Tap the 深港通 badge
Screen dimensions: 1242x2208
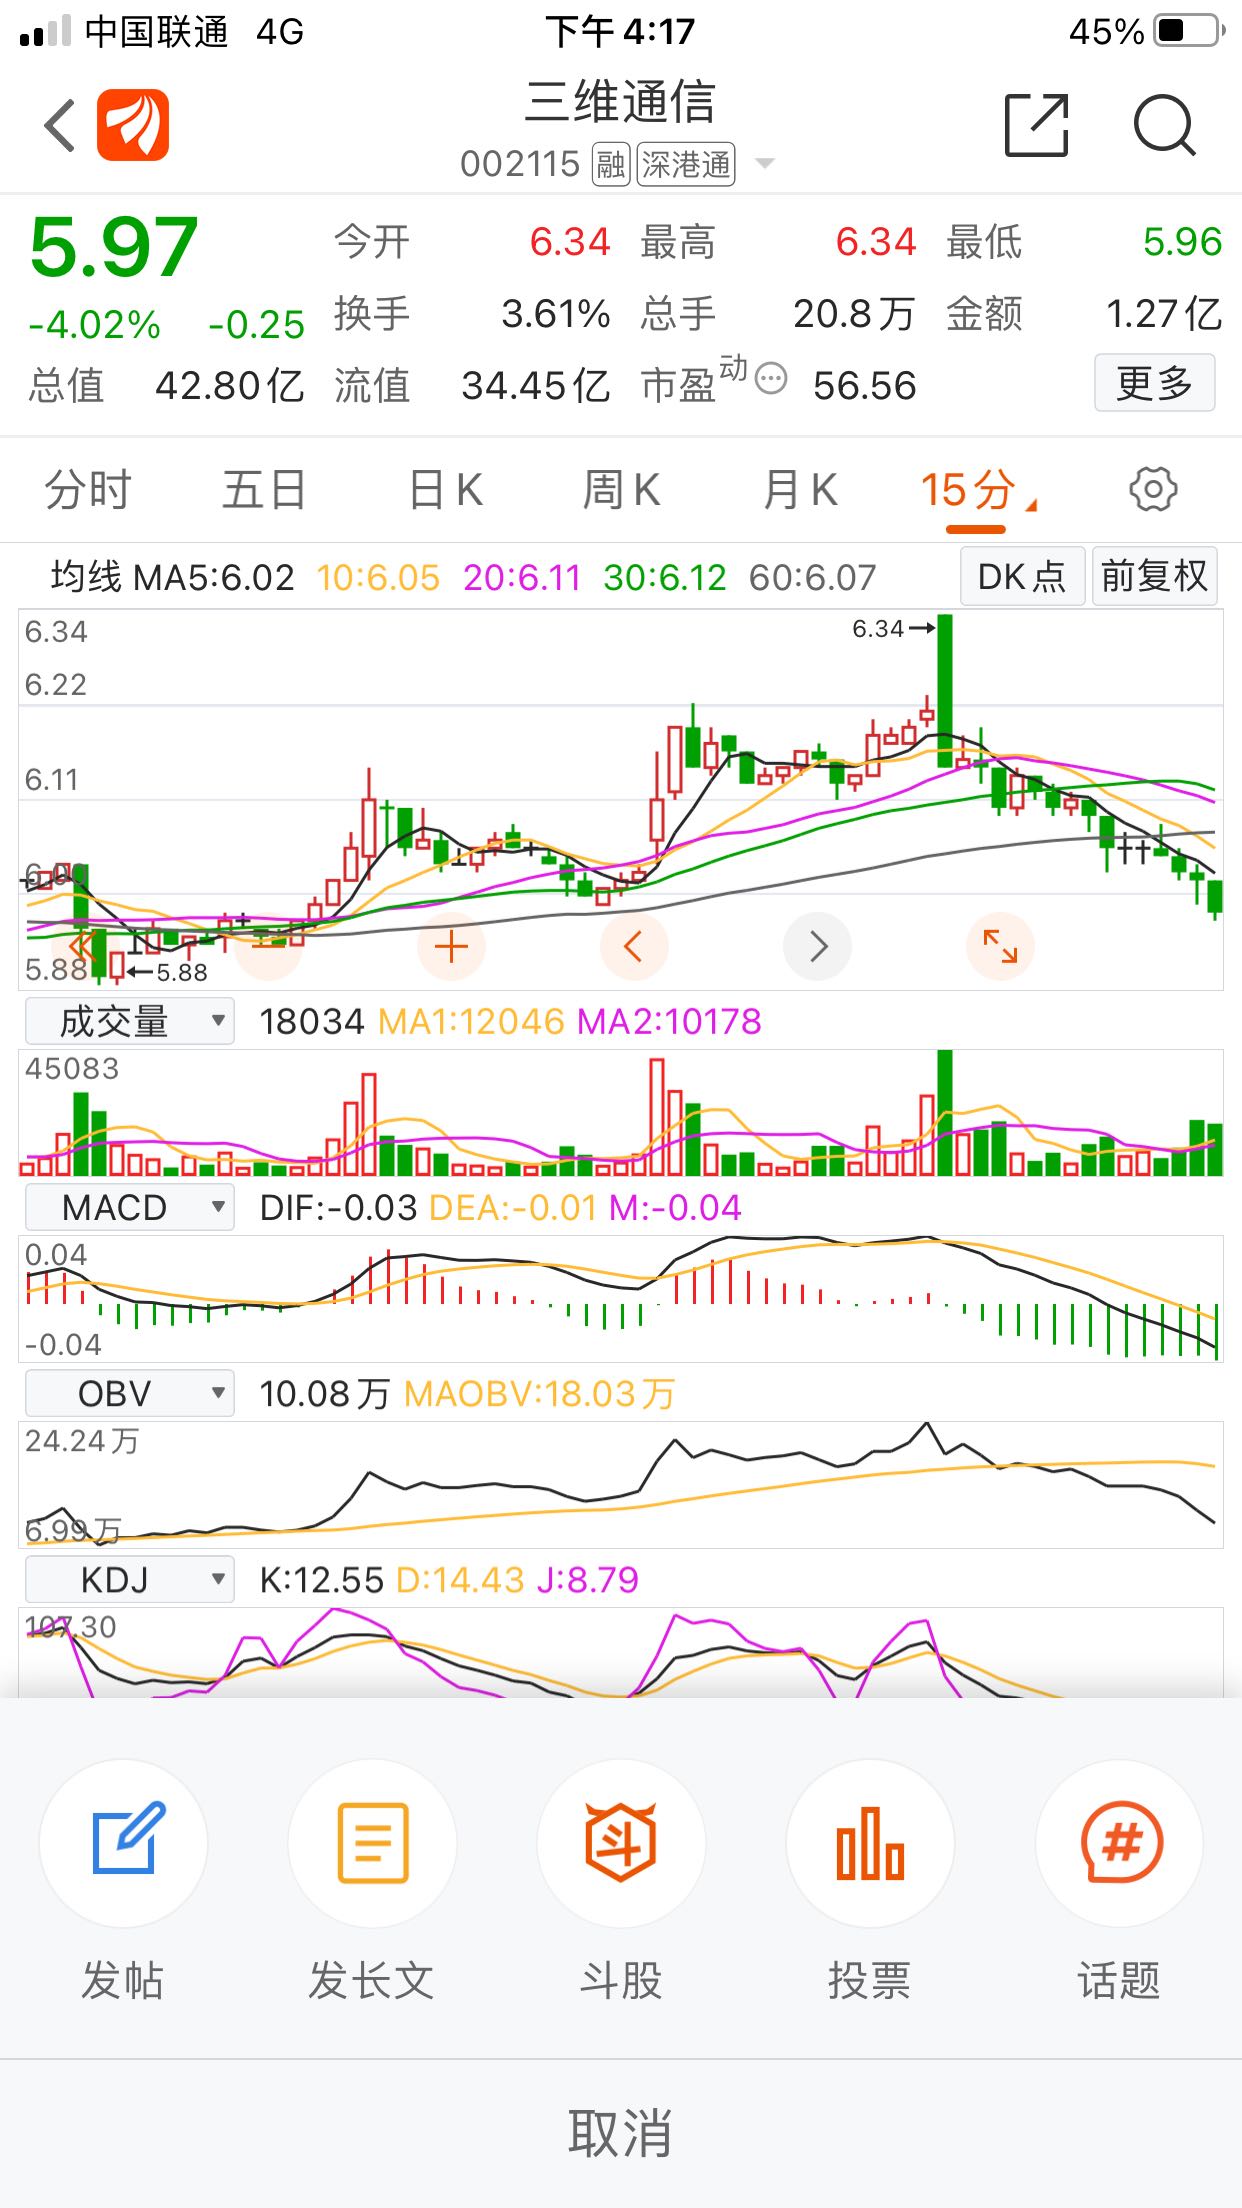[x=686, y=164]
